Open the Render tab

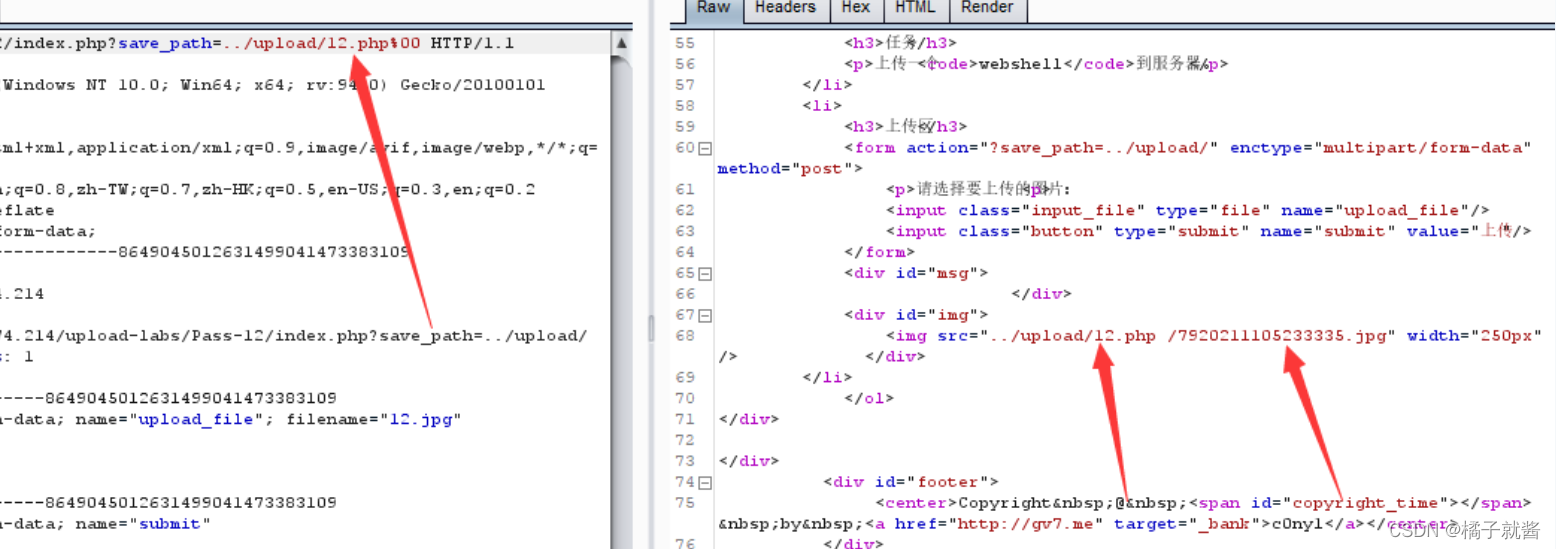tap(987, 8)
